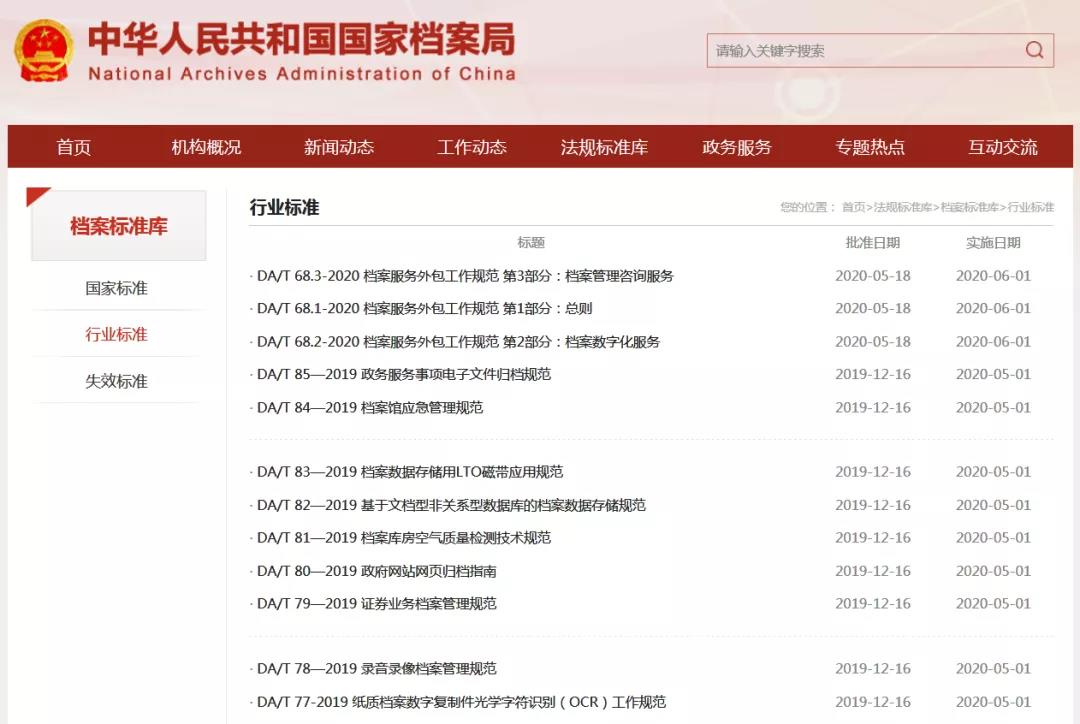Screen dimensions: 1080x724
Task: Select the 档案标准库 sidebar header
Action: point(119,225)
